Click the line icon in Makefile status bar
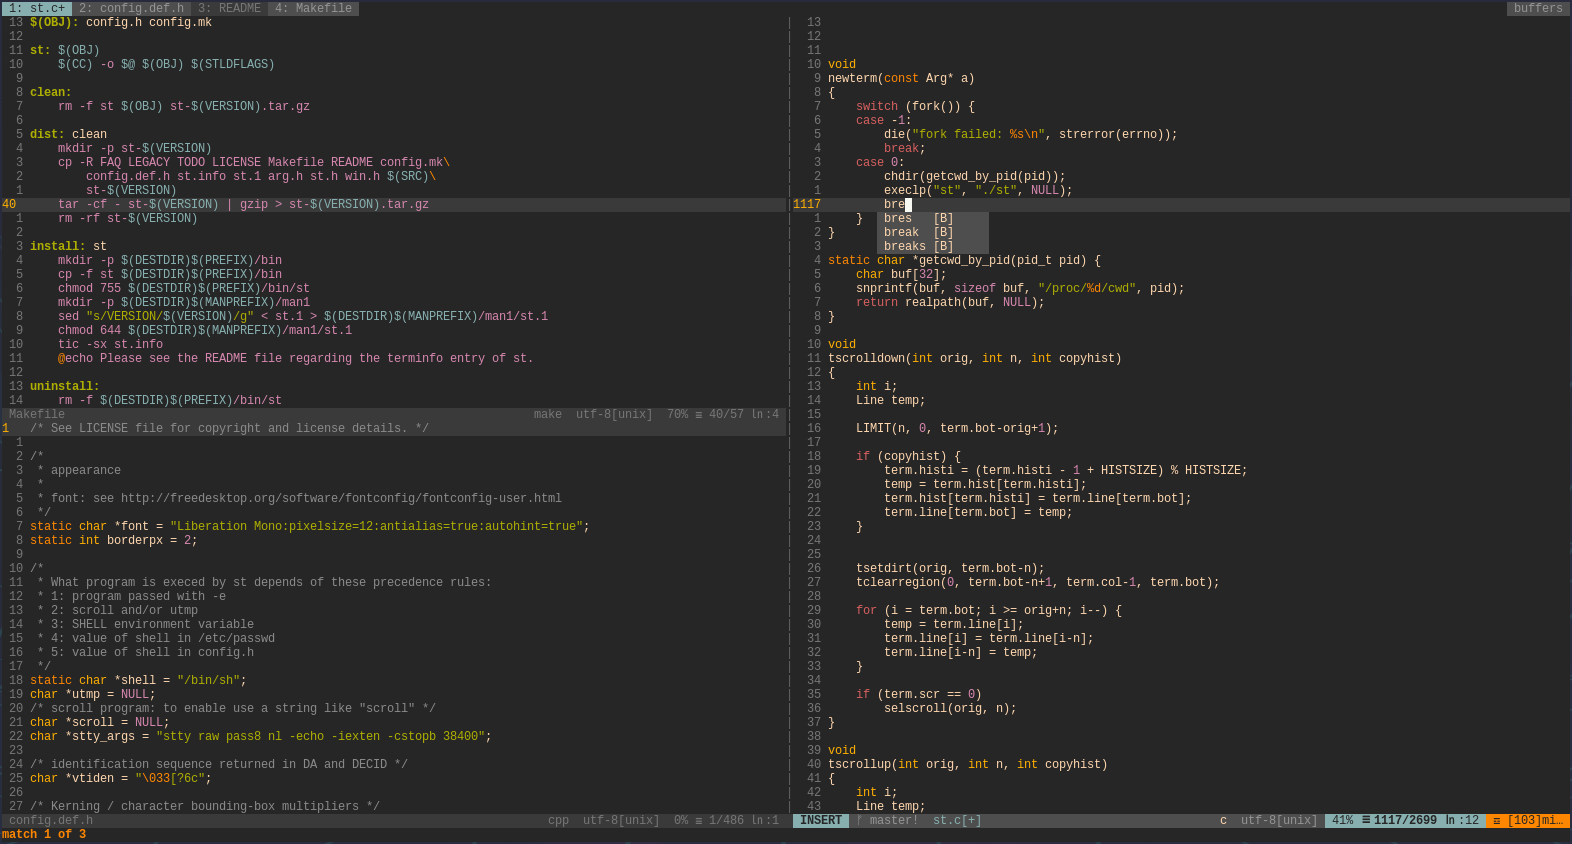This screenshot has height=844, width=1572. click(699, 414)
